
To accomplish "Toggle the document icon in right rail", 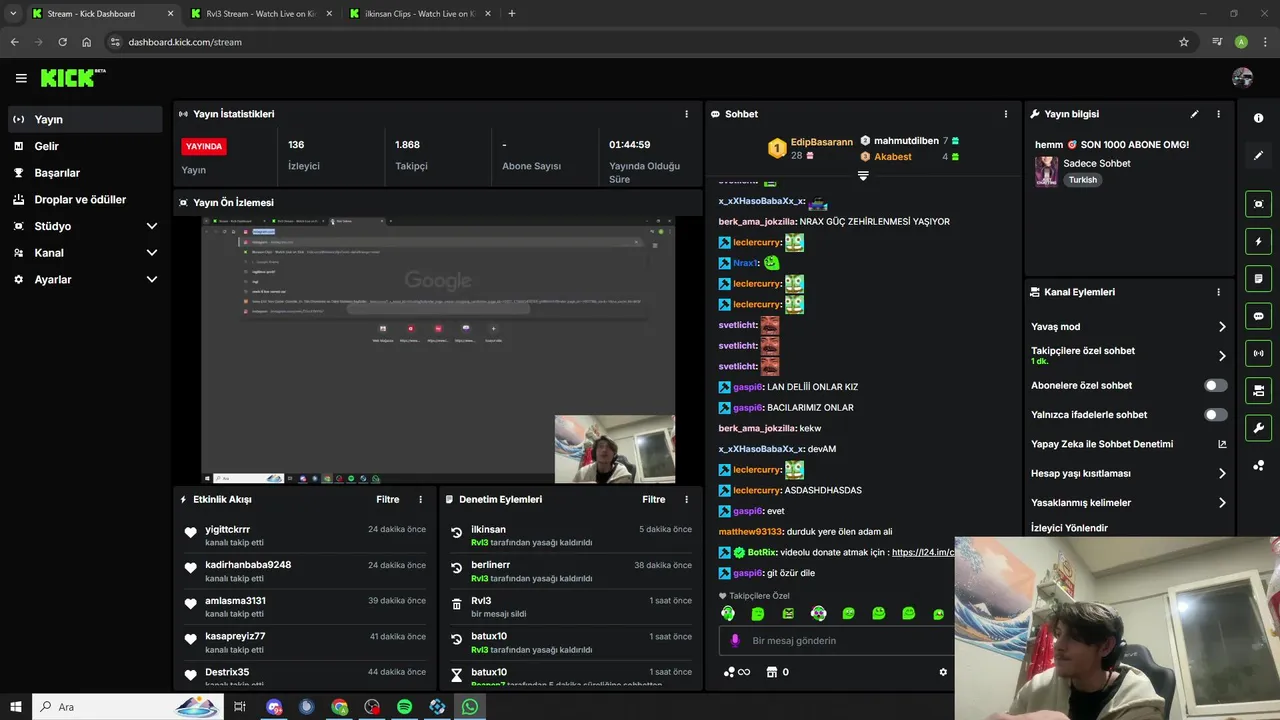I will click(x=1258, y=278).
